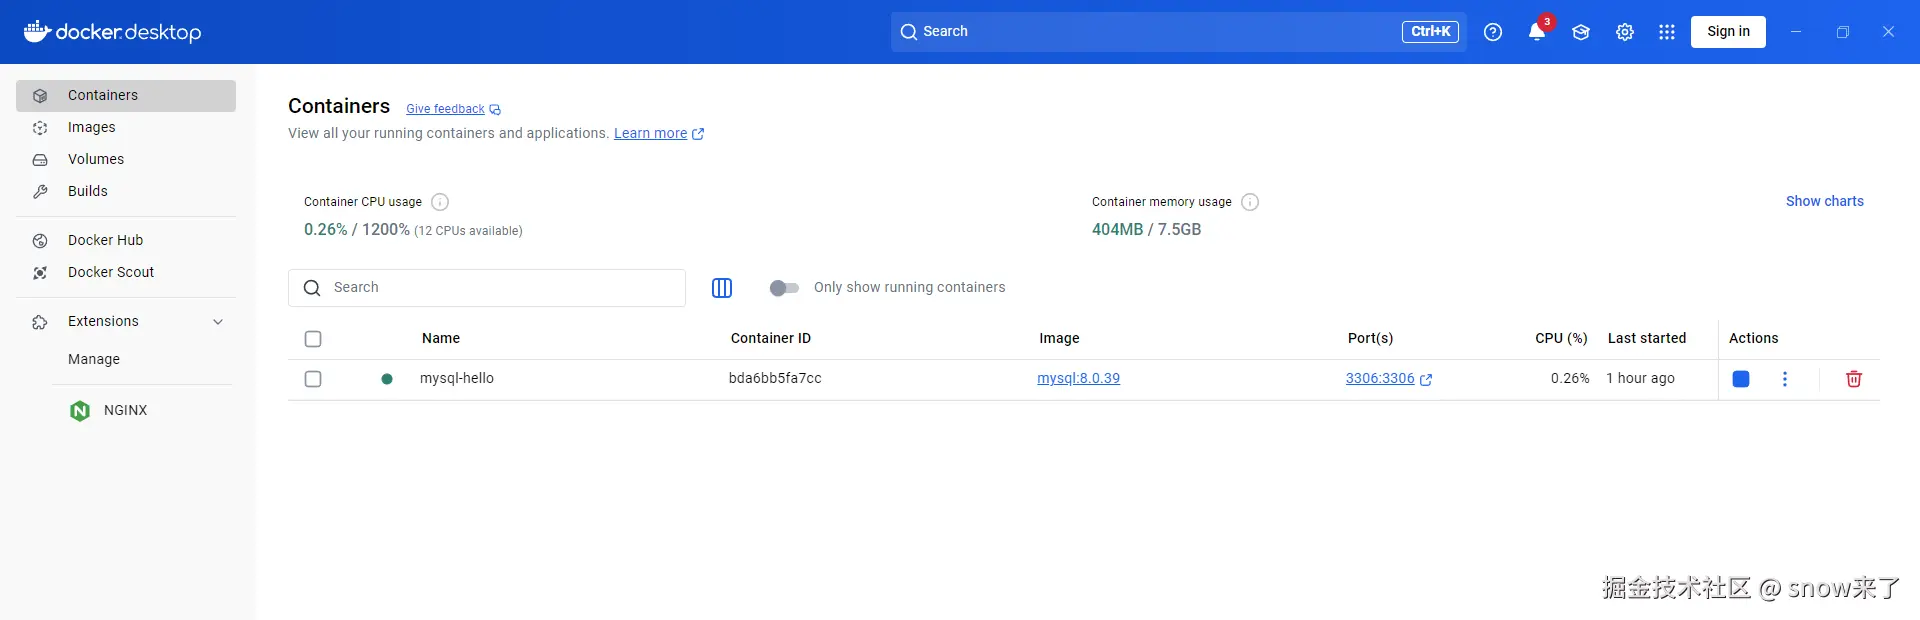Click the Builds wrench icon in sidebar
Viewport: 1920px width, 620px height.
pyautogui.click(x=40, y=192)
